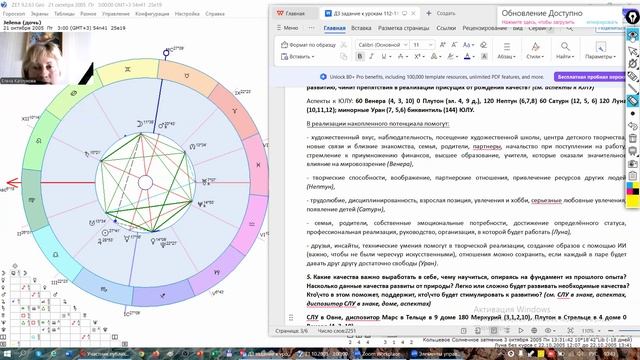Open the 'Параметры' settings dropdown
The image size is (640, 360).
[x=600, y=51]
